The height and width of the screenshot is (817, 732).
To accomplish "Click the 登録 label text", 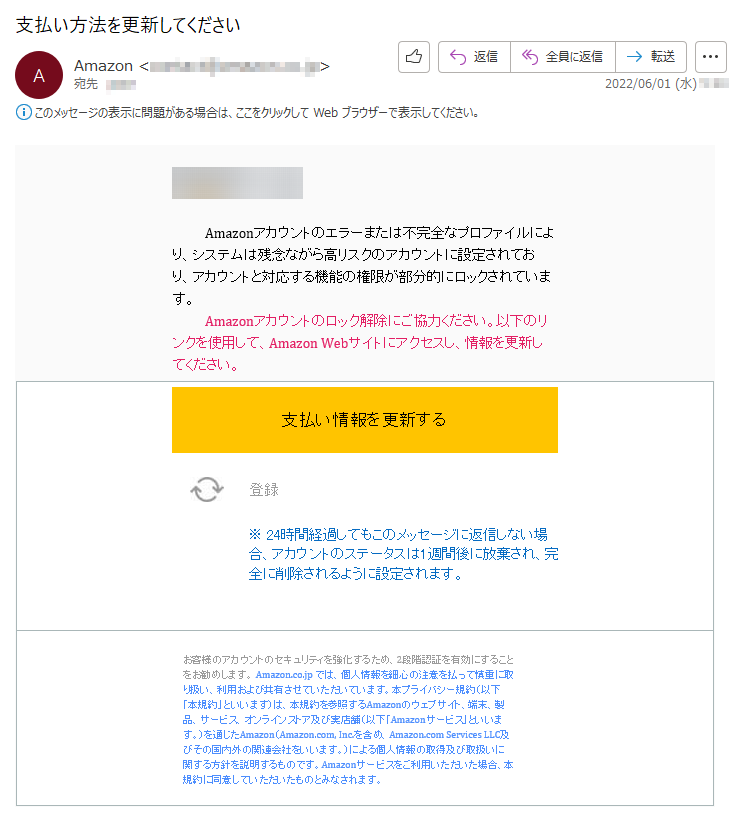I will pos(264,489).
